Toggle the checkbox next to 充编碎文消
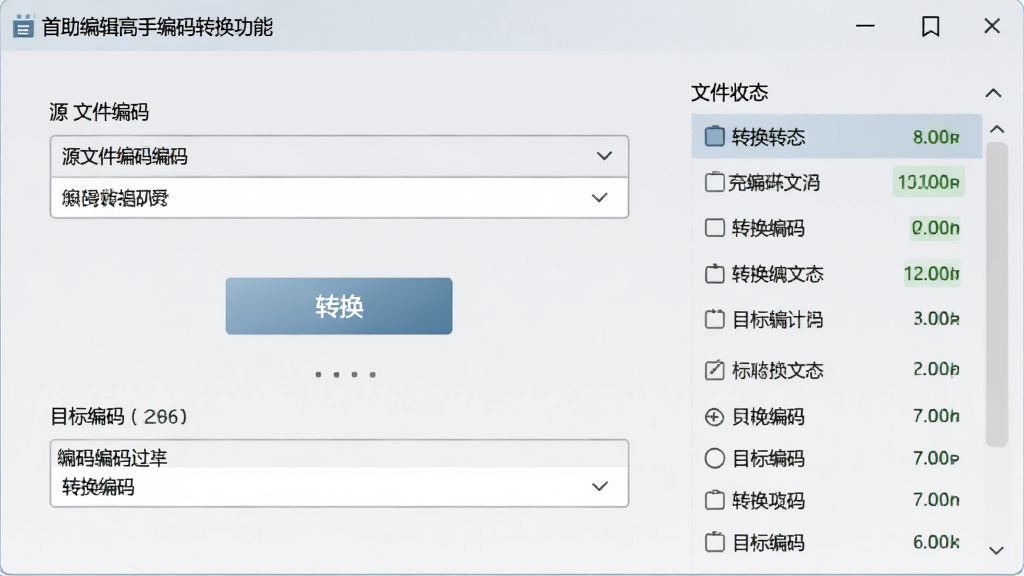Viewport: 1024px width, 576px height. pyautogui.click(x=714, y=182)
